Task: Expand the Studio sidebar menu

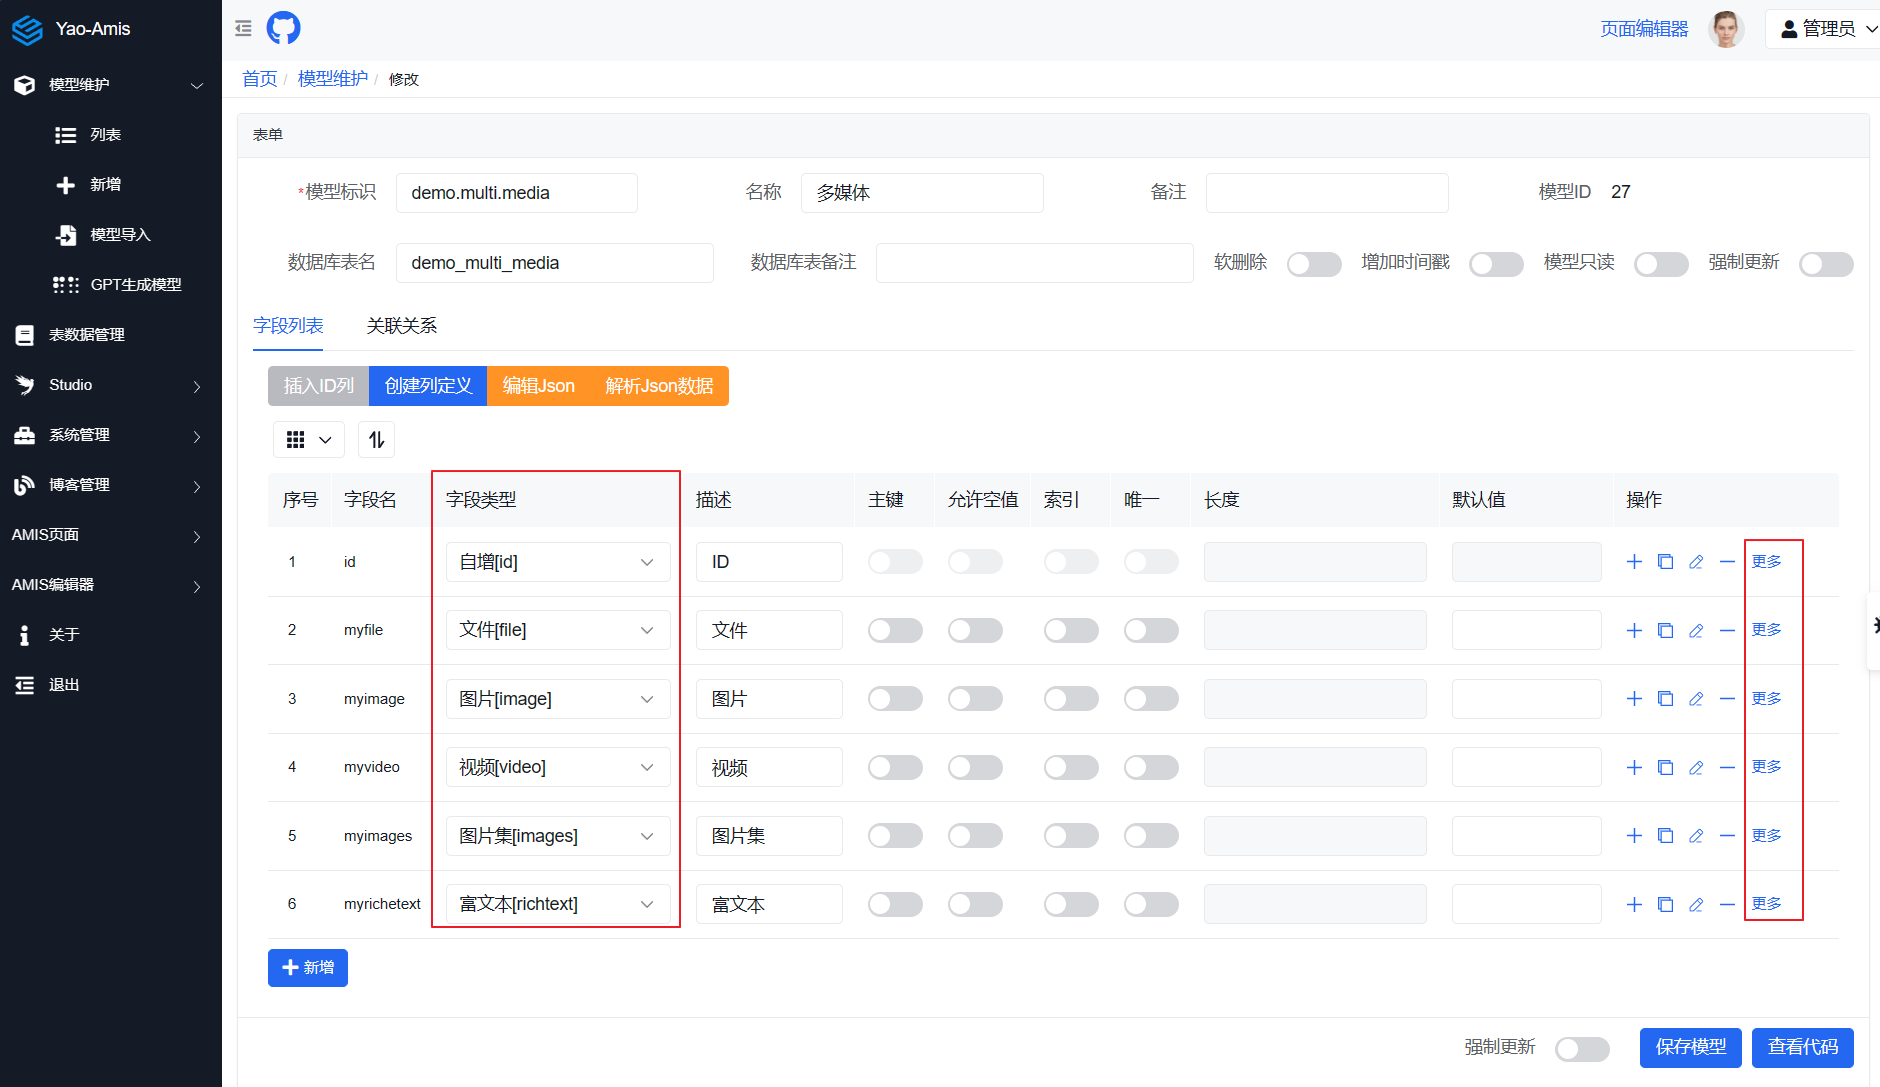Action: tap(110, 385)
